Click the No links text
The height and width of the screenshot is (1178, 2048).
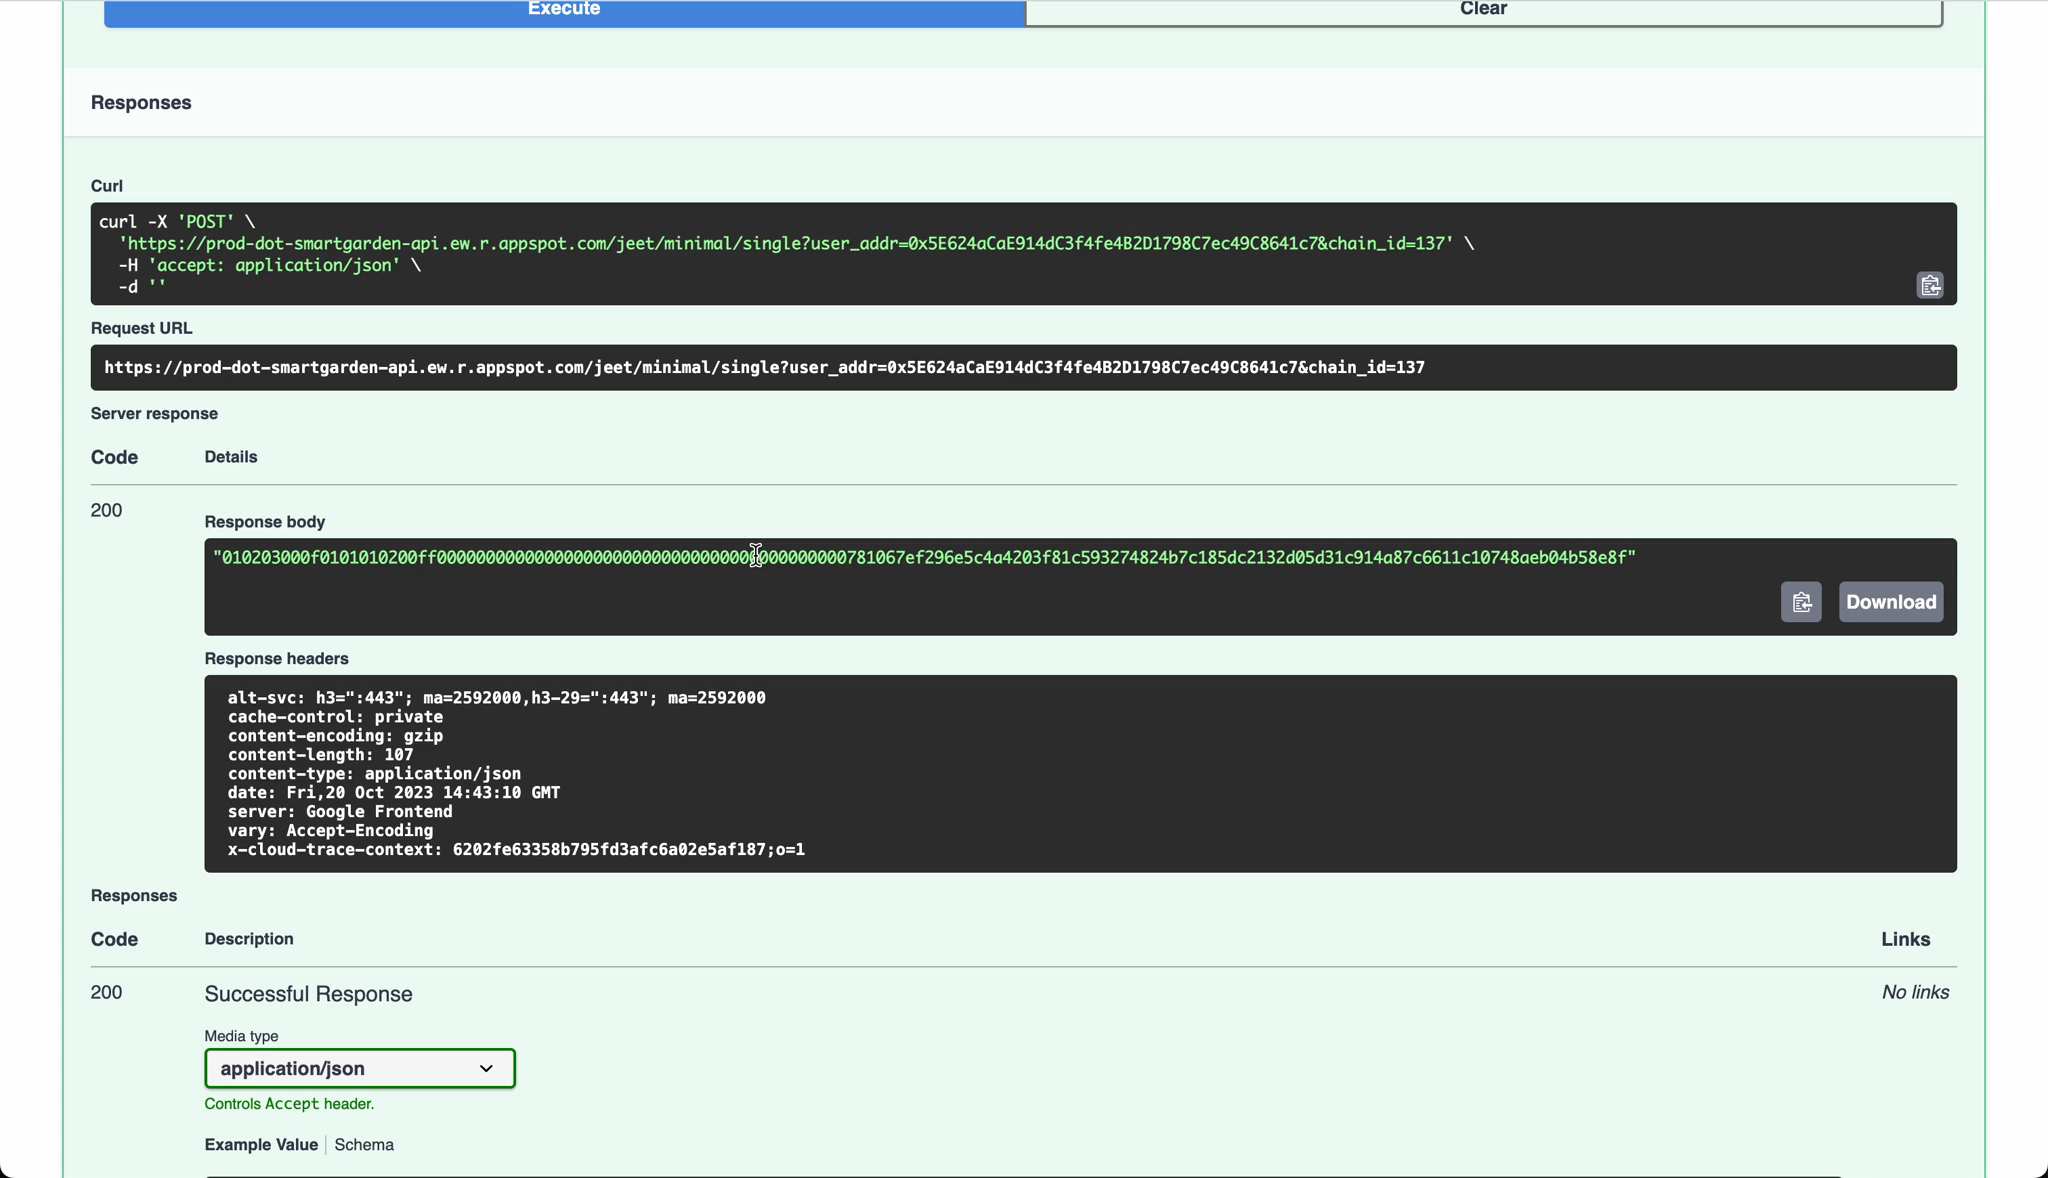coord(1915,993)
